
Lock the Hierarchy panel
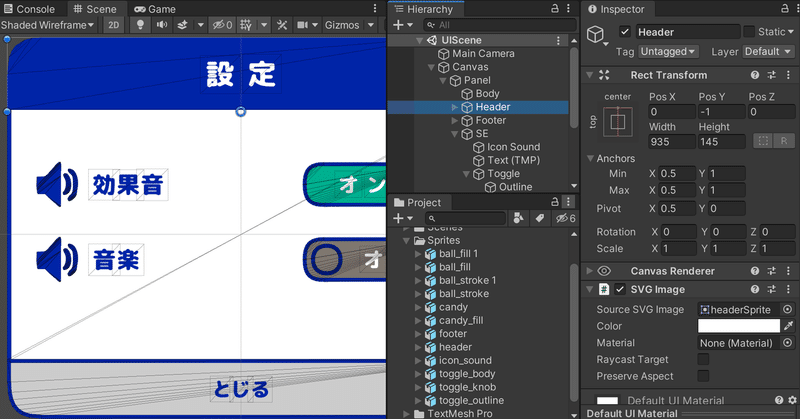tap(555, 8)
